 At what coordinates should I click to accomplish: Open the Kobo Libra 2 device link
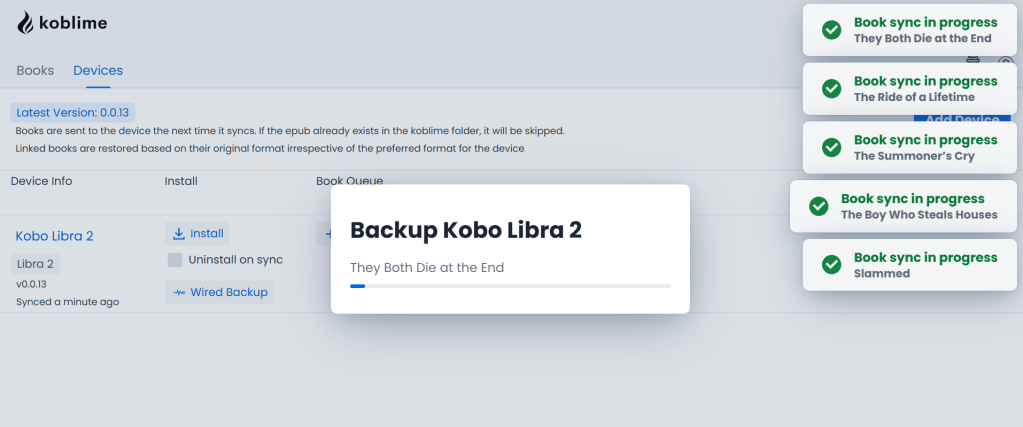click(x=54, y=236)
